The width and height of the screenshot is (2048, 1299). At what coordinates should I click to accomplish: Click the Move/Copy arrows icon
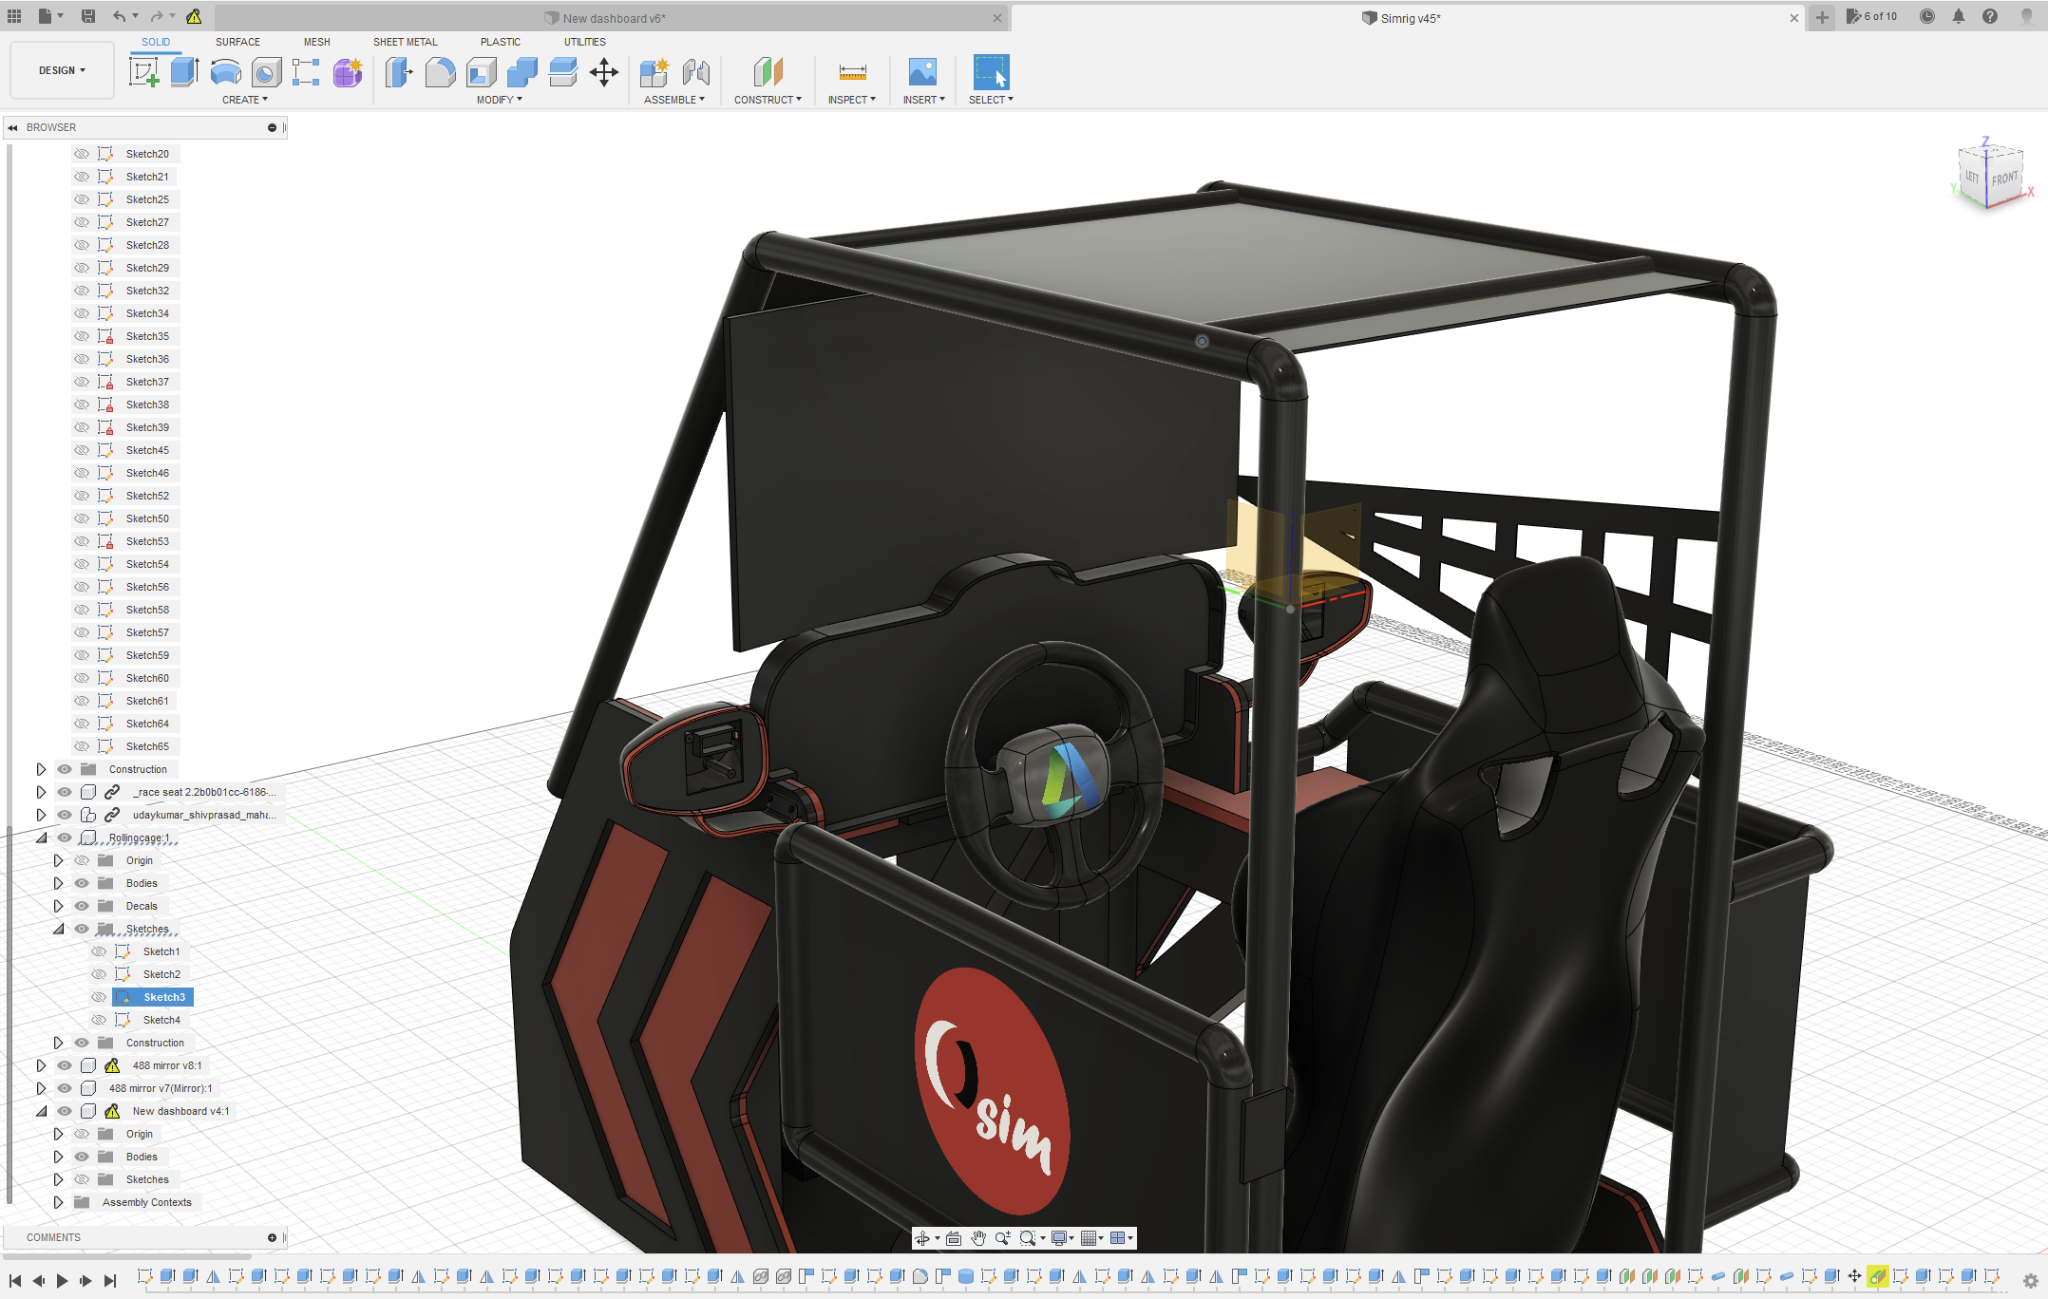[604, 72]
